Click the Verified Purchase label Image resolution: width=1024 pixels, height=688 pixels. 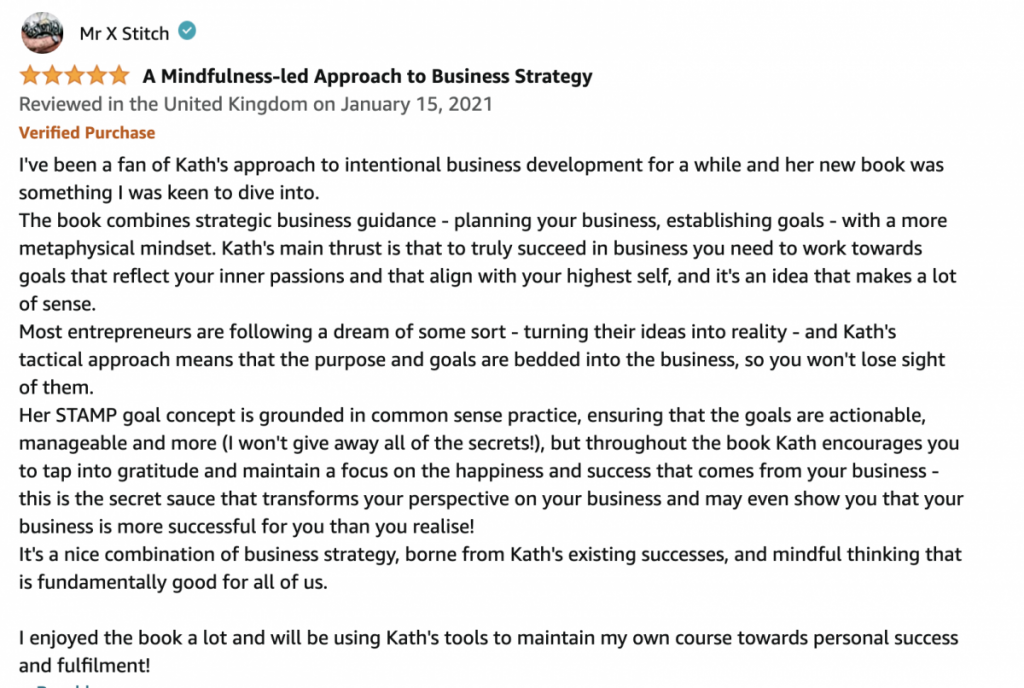[87, 133]
